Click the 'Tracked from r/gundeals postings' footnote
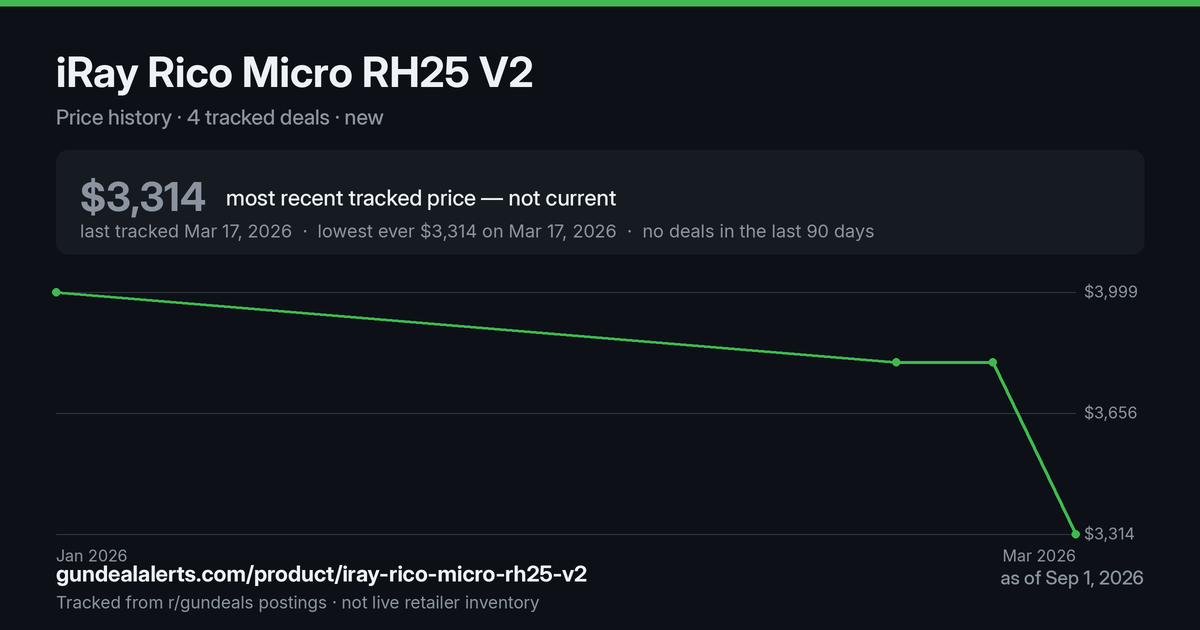1200x630 pixels. pos(191,602)
